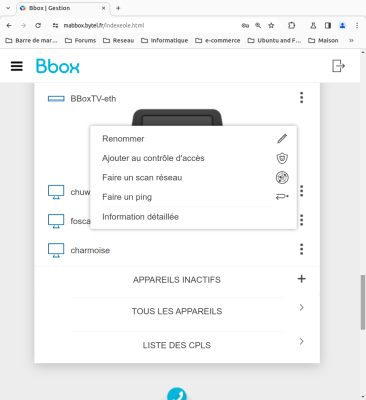Click the charmoise computer monitor icon
This screenshot has height=400, width=366.
click(56, 250)
